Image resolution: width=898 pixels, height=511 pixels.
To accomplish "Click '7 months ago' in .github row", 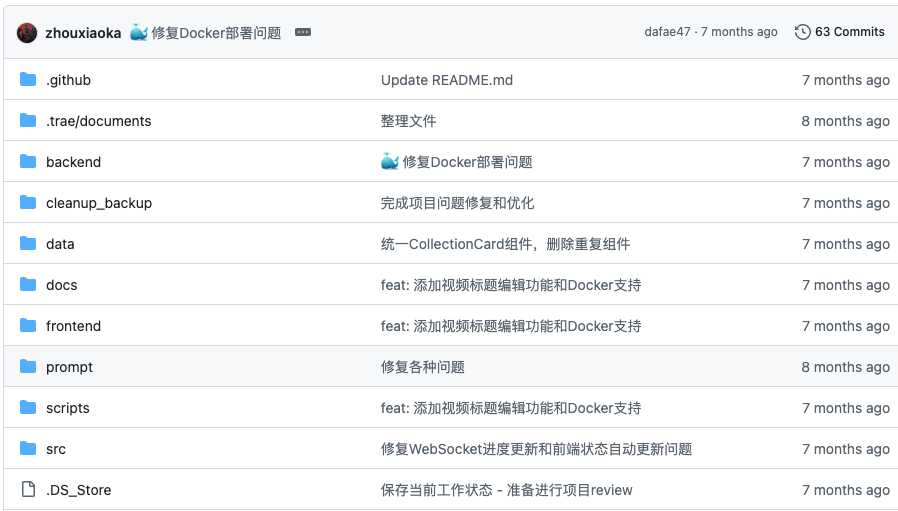I will (846, 80).
